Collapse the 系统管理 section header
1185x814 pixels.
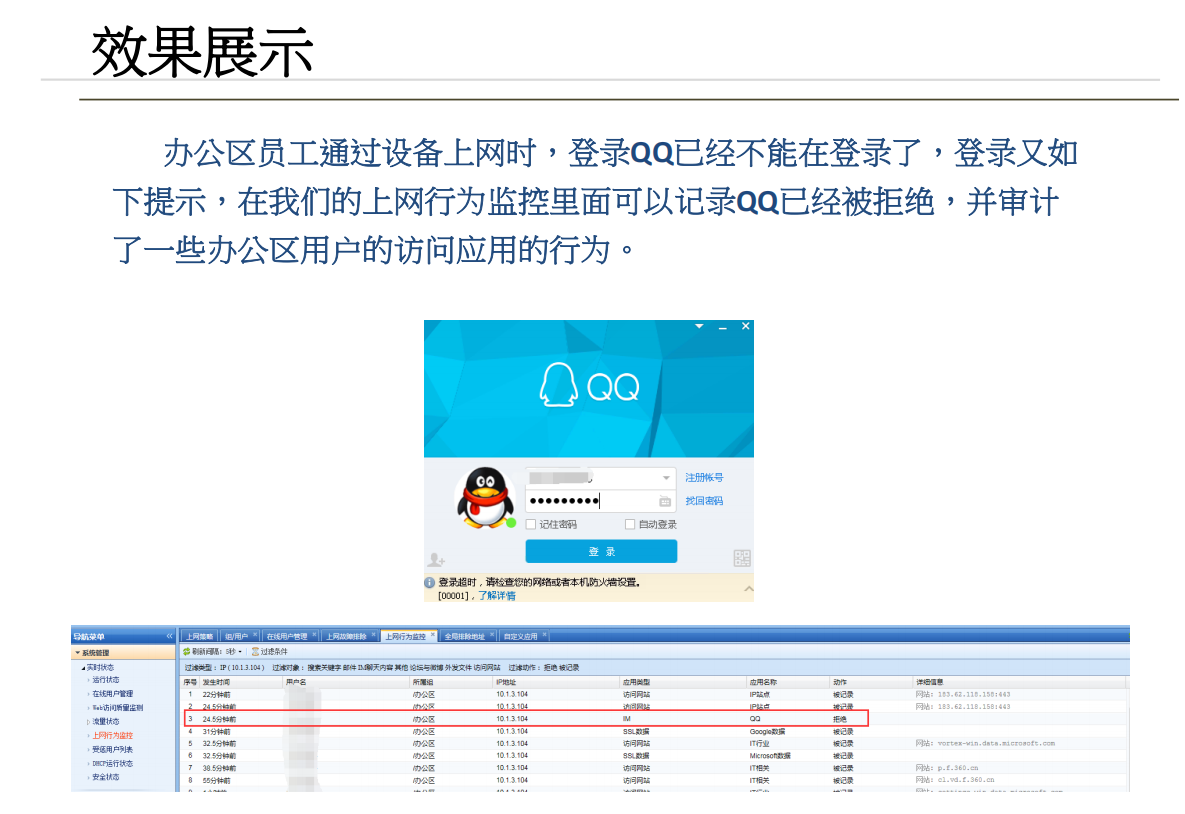(124, 652)
